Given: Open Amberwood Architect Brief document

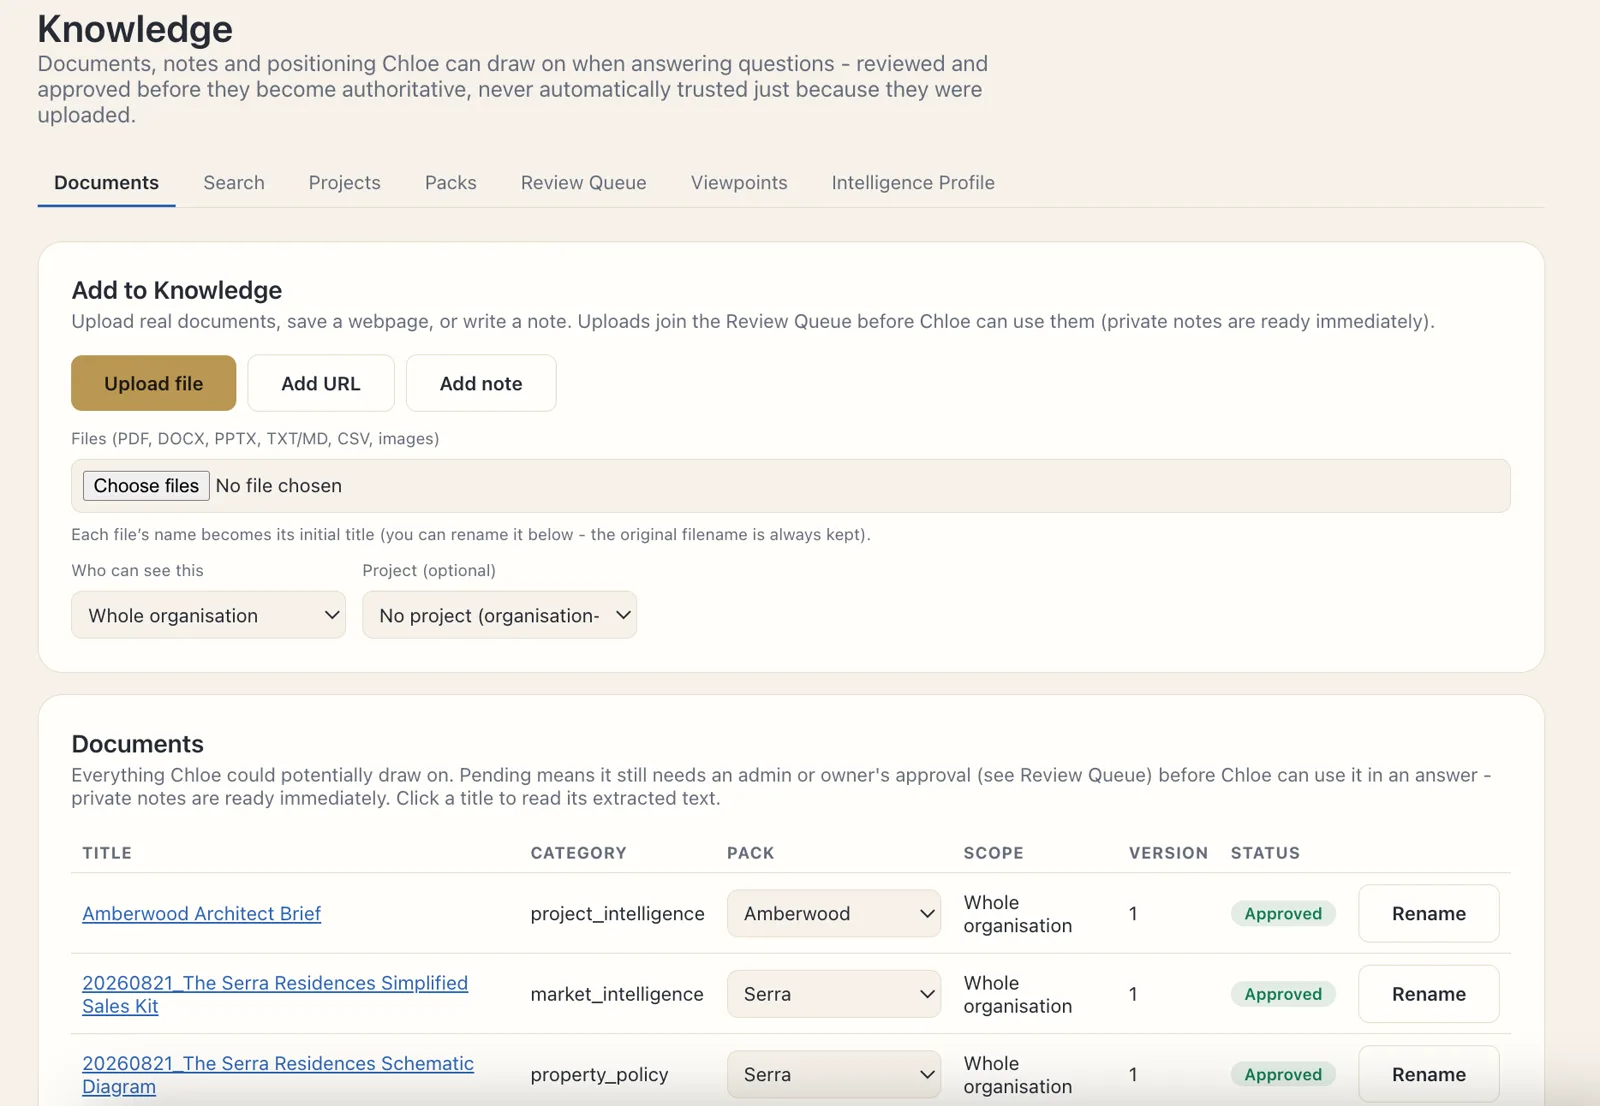Looking at the screenshot, I should (201, 913).
